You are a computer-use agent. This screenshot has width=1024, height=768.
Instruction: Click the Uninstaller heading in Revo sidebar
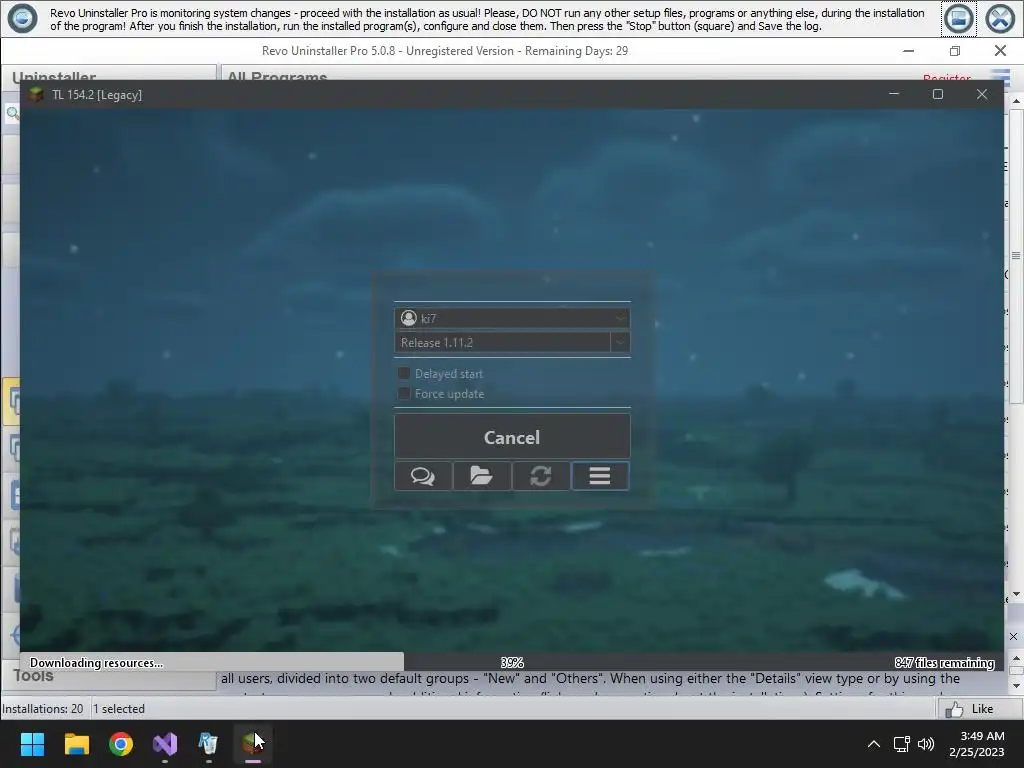[54, 76]
